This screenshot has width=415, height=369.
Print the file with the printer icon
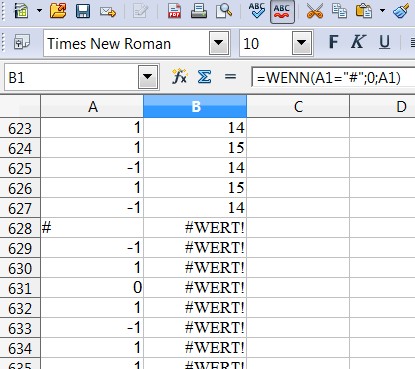[x=199, y=11]
